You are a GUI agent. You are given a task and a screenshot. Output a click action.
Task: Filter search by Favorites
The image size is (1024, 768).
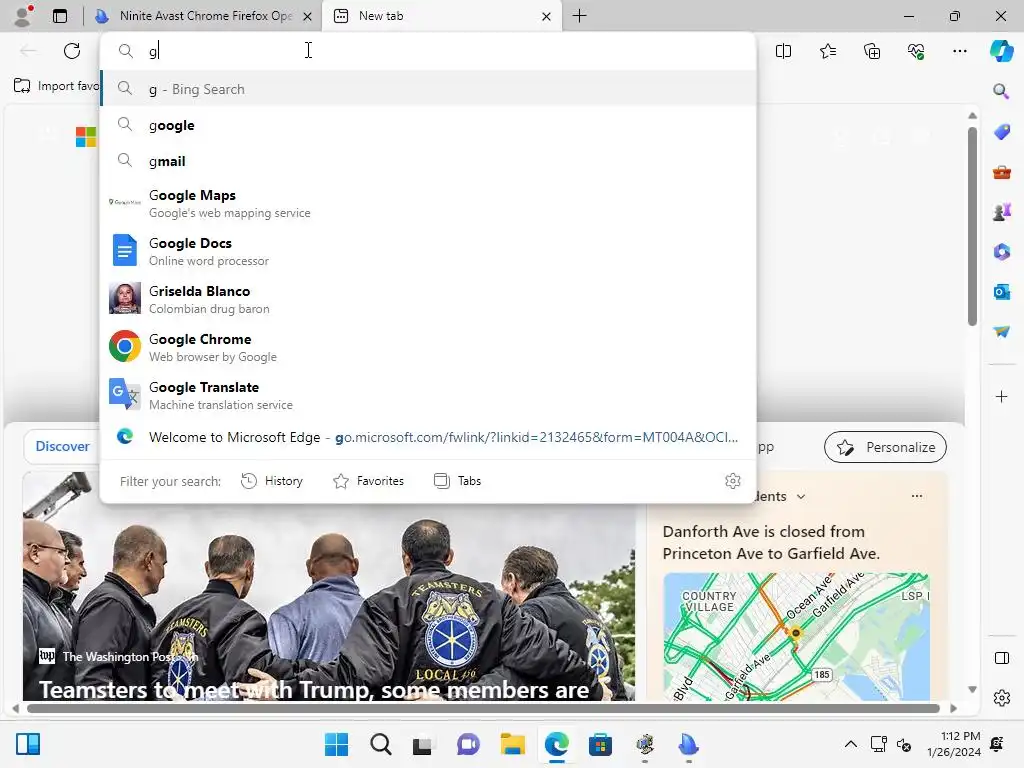coord(368,481)
